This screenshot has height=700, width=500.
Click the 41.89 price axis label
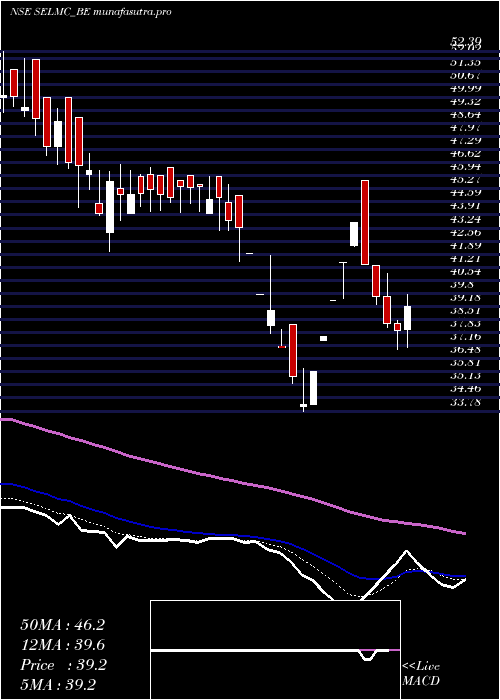pos(464,245)
